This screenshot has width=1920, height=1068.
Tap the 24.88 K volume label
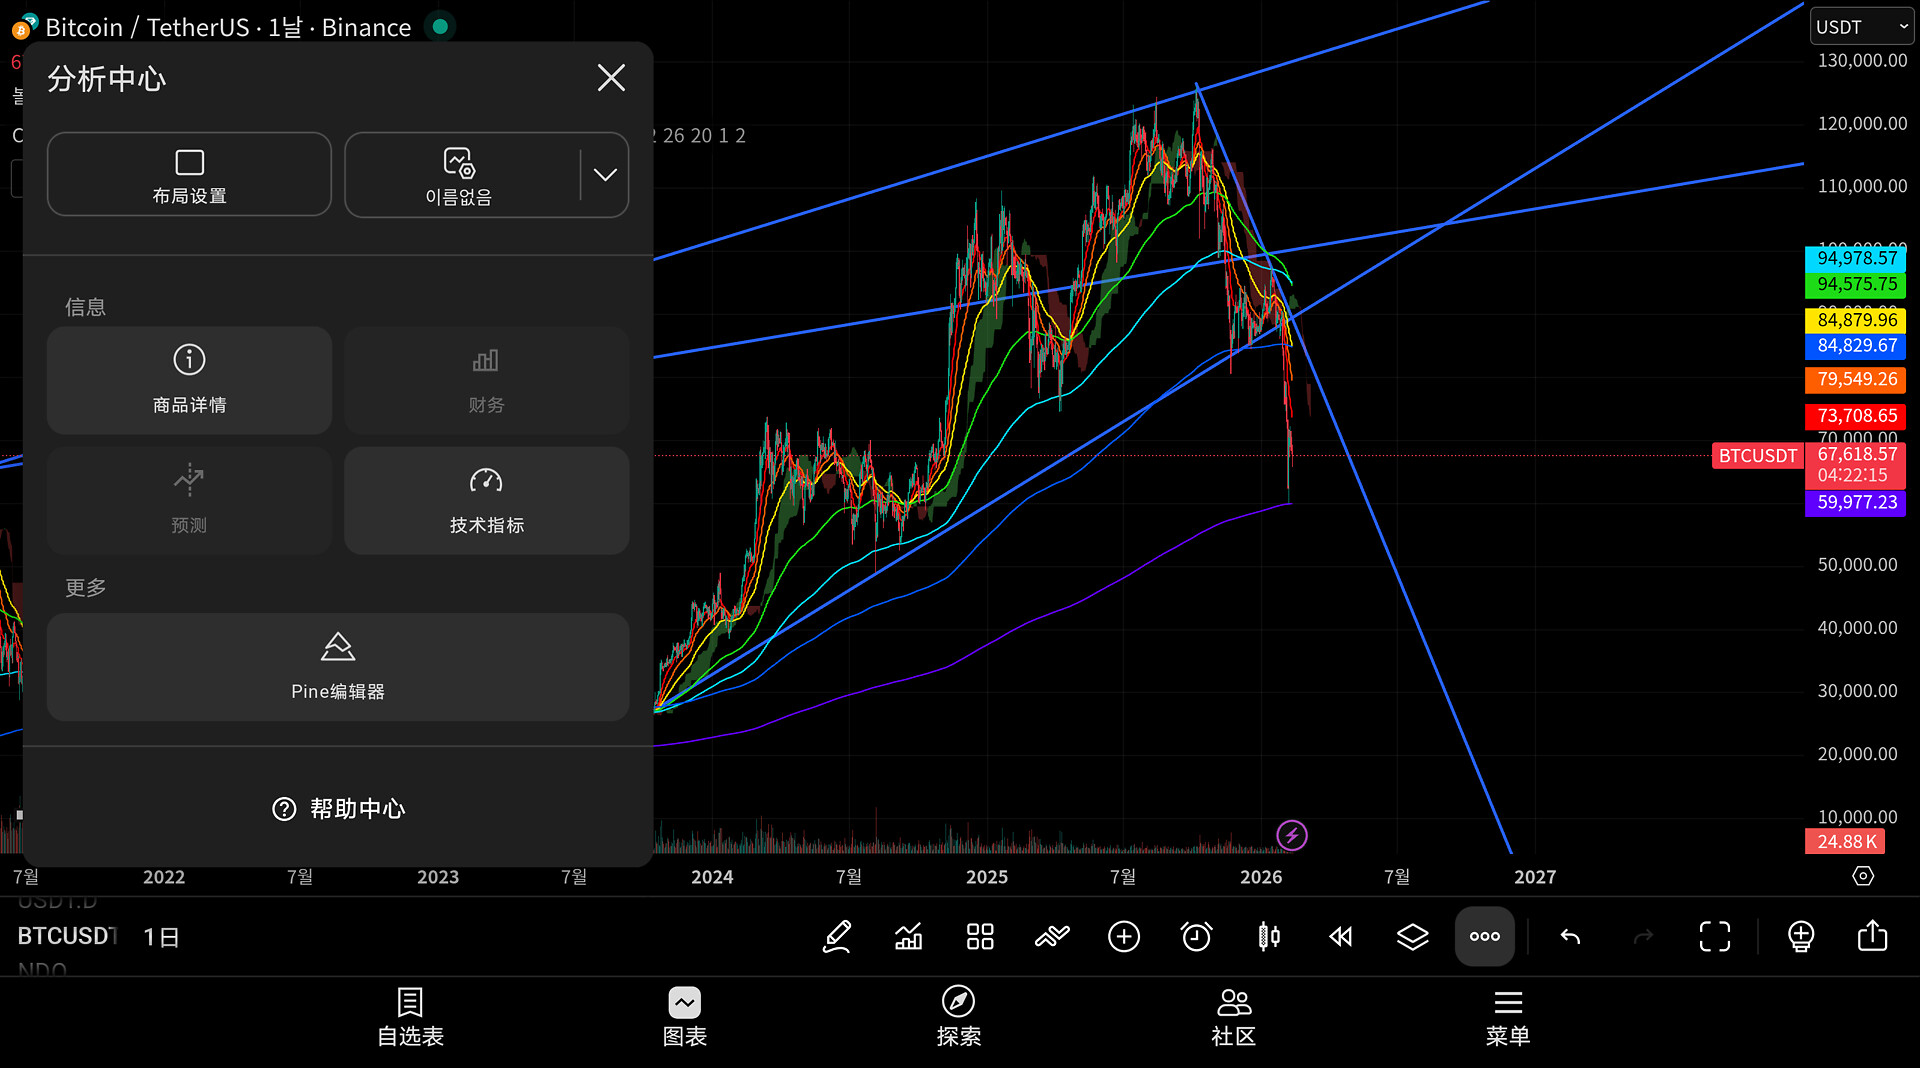click(1845, 842)
